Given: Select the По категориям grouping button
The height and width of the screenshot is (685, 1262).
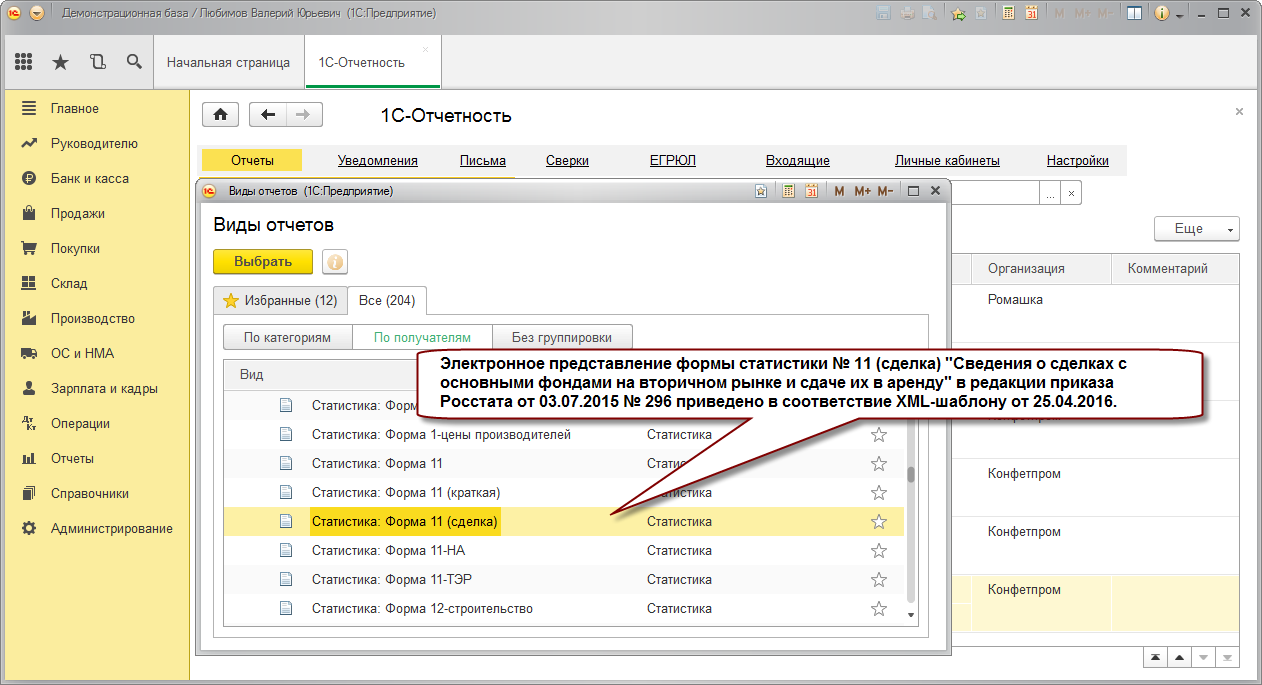Looking at the screenshot, I should click(x=287, y=337).
